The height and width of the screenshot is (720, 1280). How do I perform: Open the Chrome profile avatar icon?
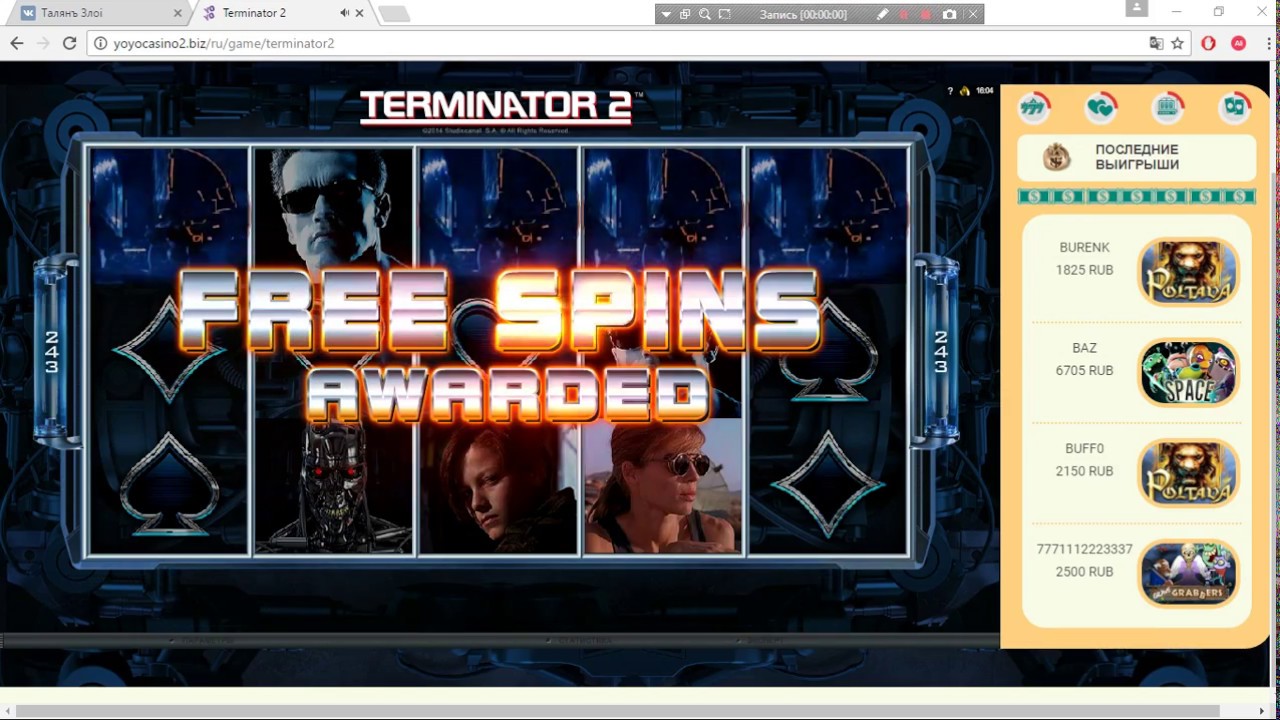pos(1136,9)
